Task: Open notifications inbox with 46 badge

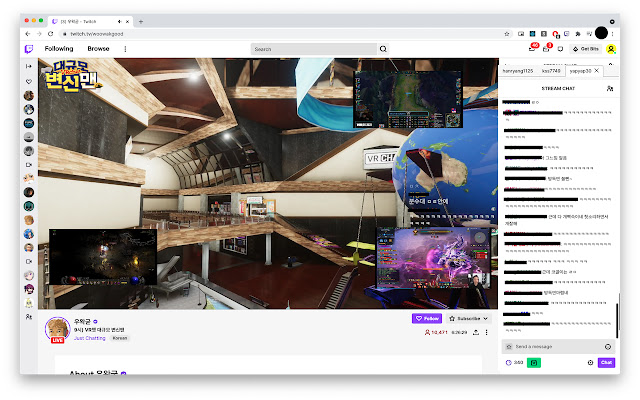Action: [532, 49]
